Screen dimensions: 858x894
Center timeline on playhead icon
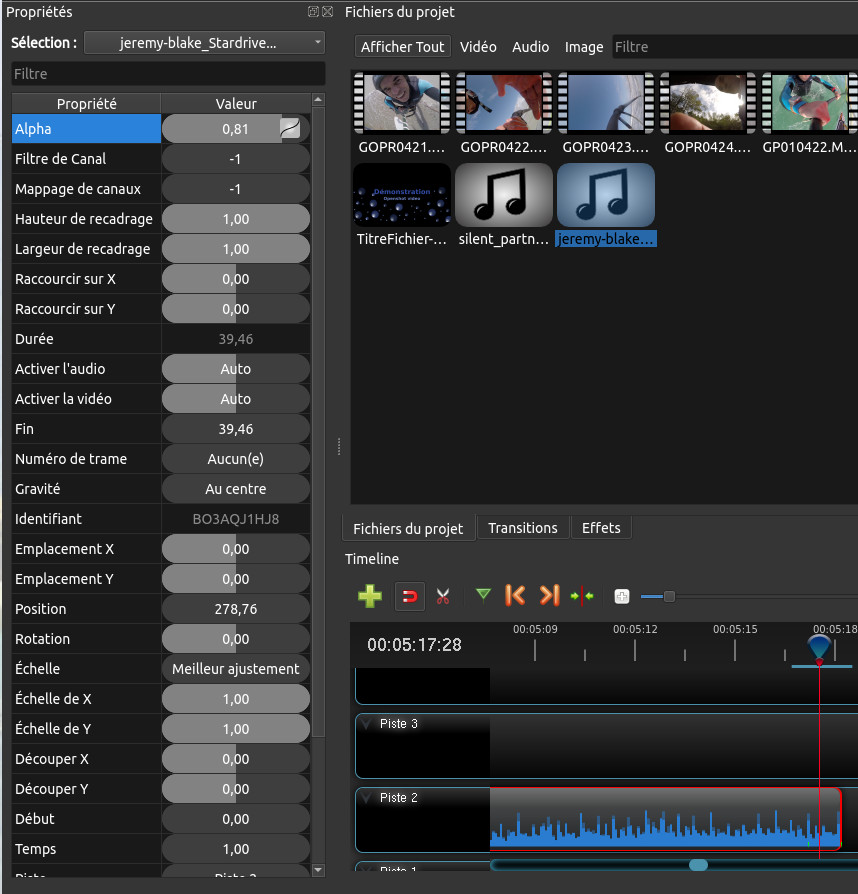(582, 596)
